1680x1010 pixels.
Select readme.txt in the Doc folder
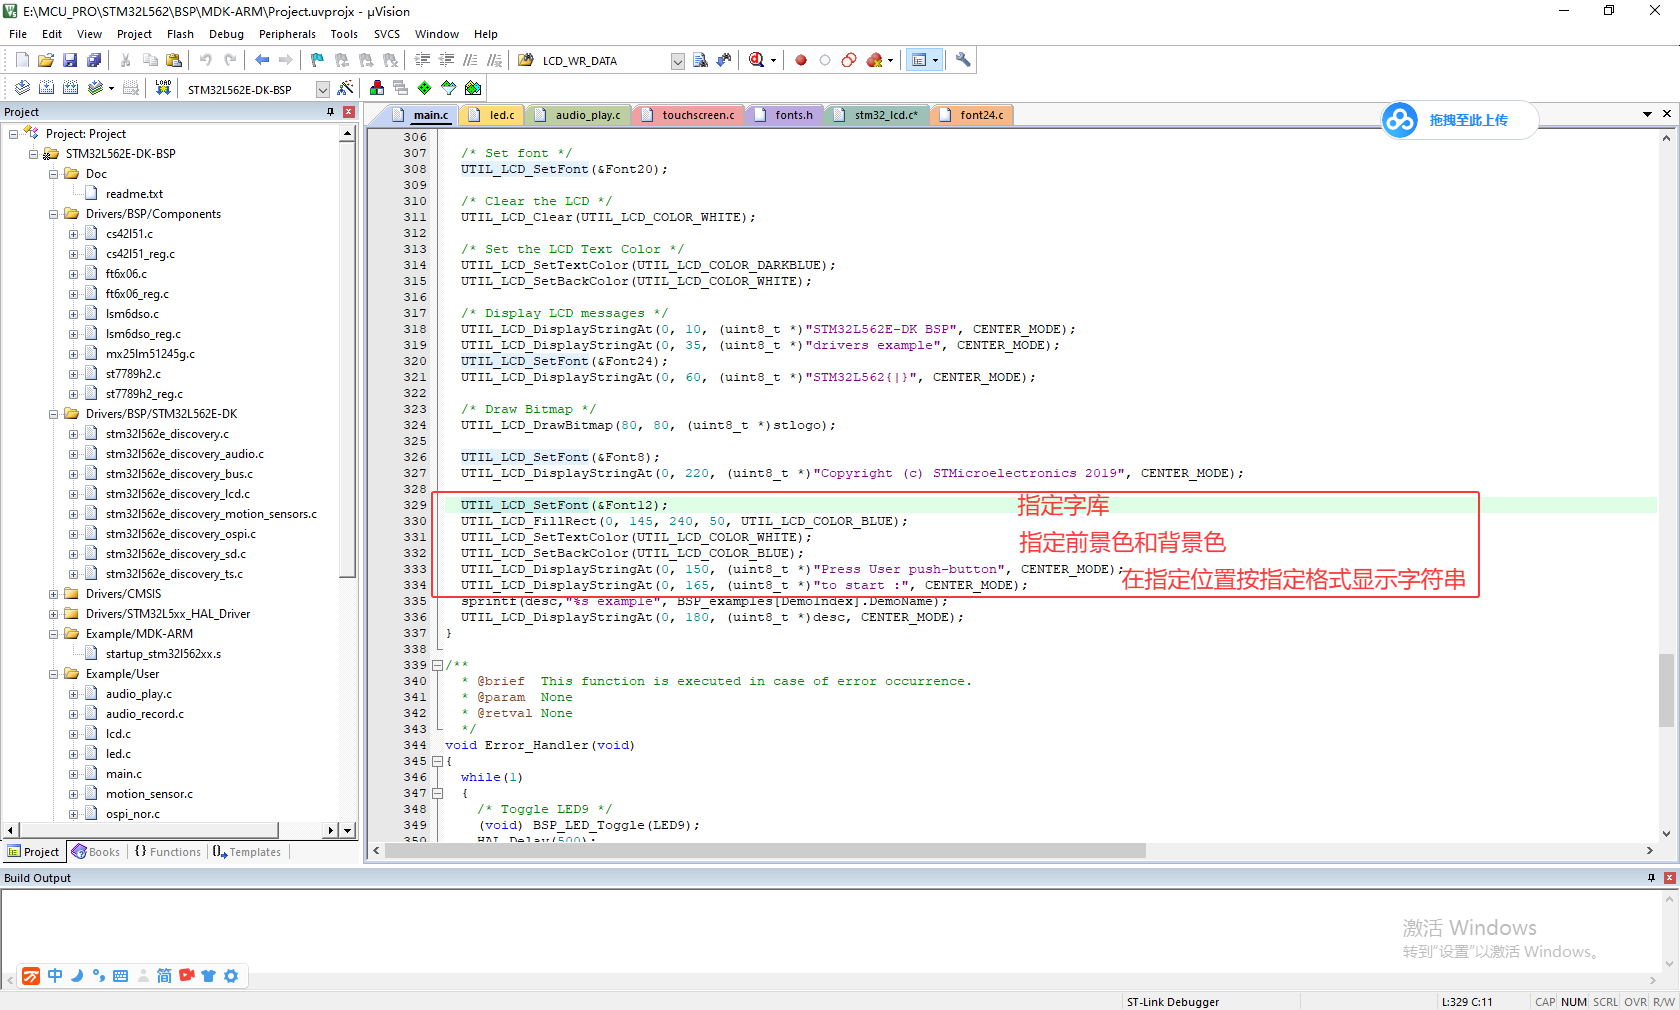(134, 194)
